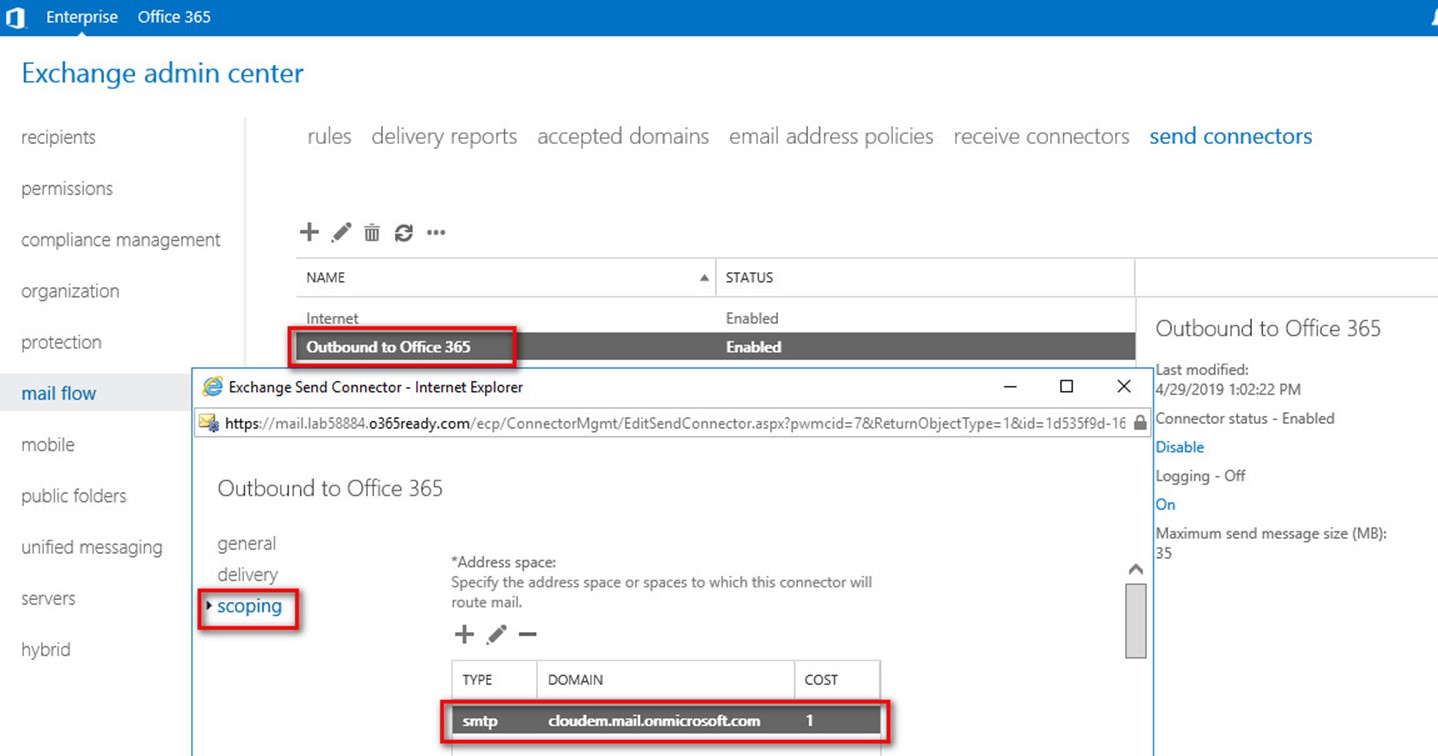The image size is (1438, 756).
Task: Add an address space with plus icon
Action: click(464, 634)
